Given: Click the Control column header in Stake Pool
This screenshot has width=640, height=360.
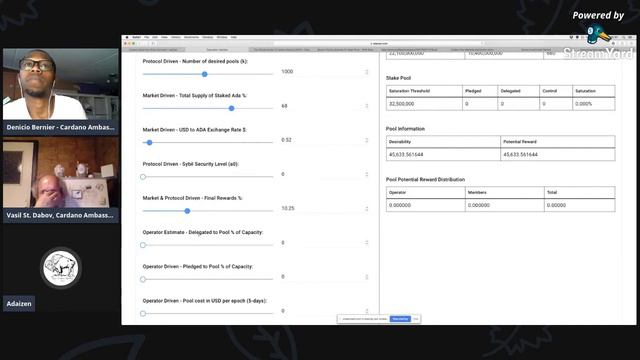Looking at the screenshot, I should (549, 91).
